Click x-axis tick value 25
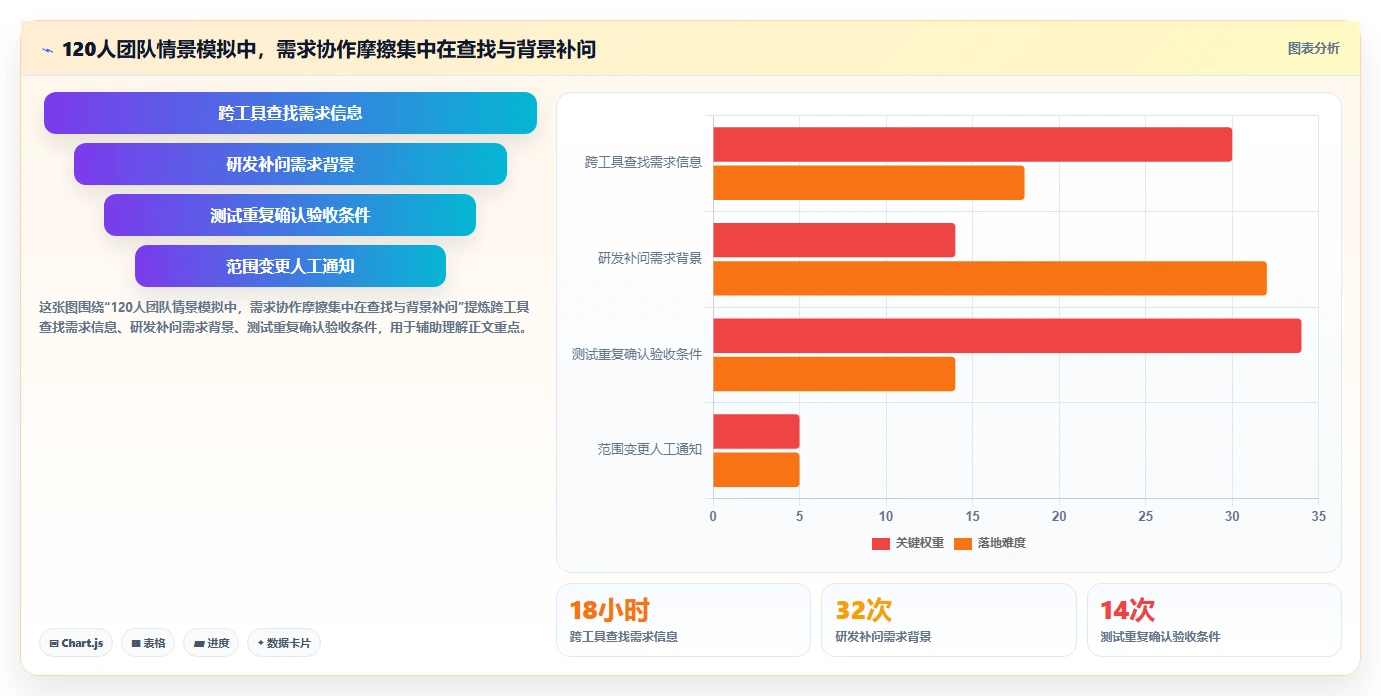The image size is (1381, 696). pyautogui.click(x=1145, y=517)
